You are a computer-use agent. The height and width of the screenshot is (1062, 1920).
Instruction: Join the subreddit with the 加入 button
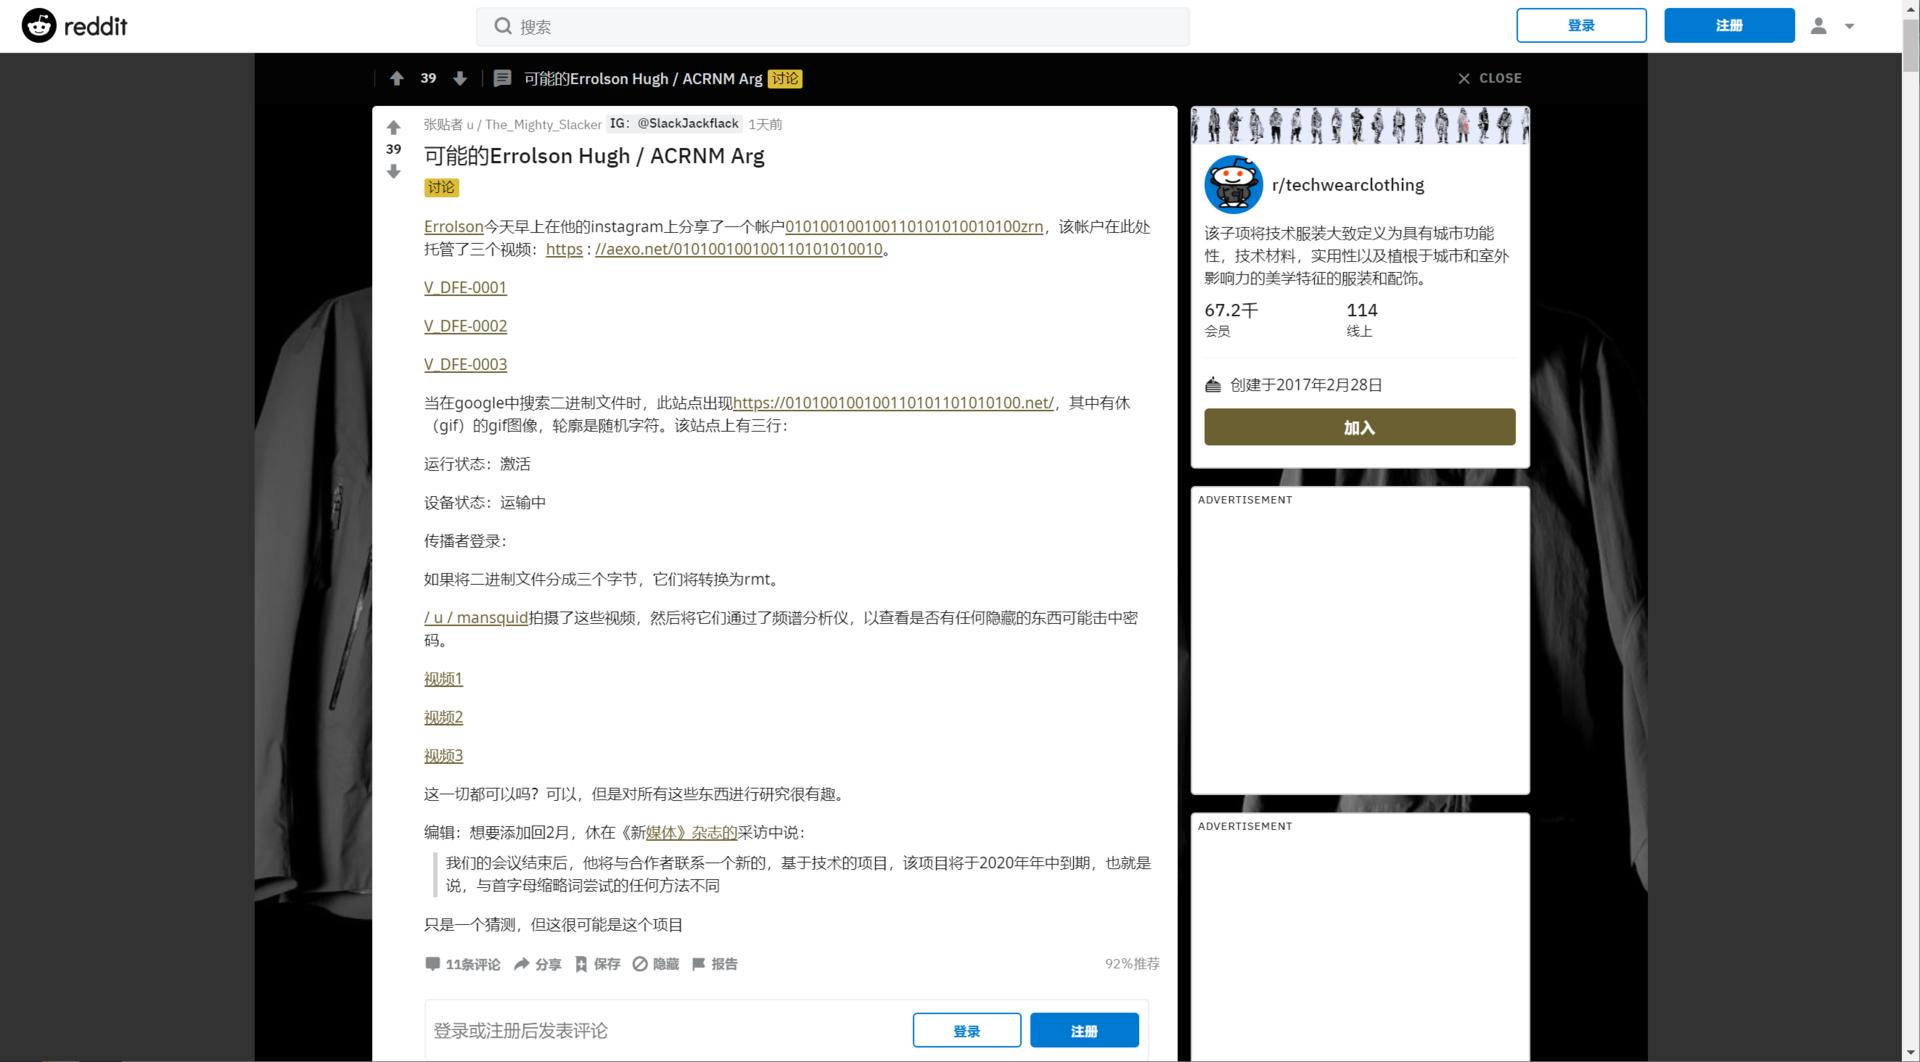point(1359,427)
